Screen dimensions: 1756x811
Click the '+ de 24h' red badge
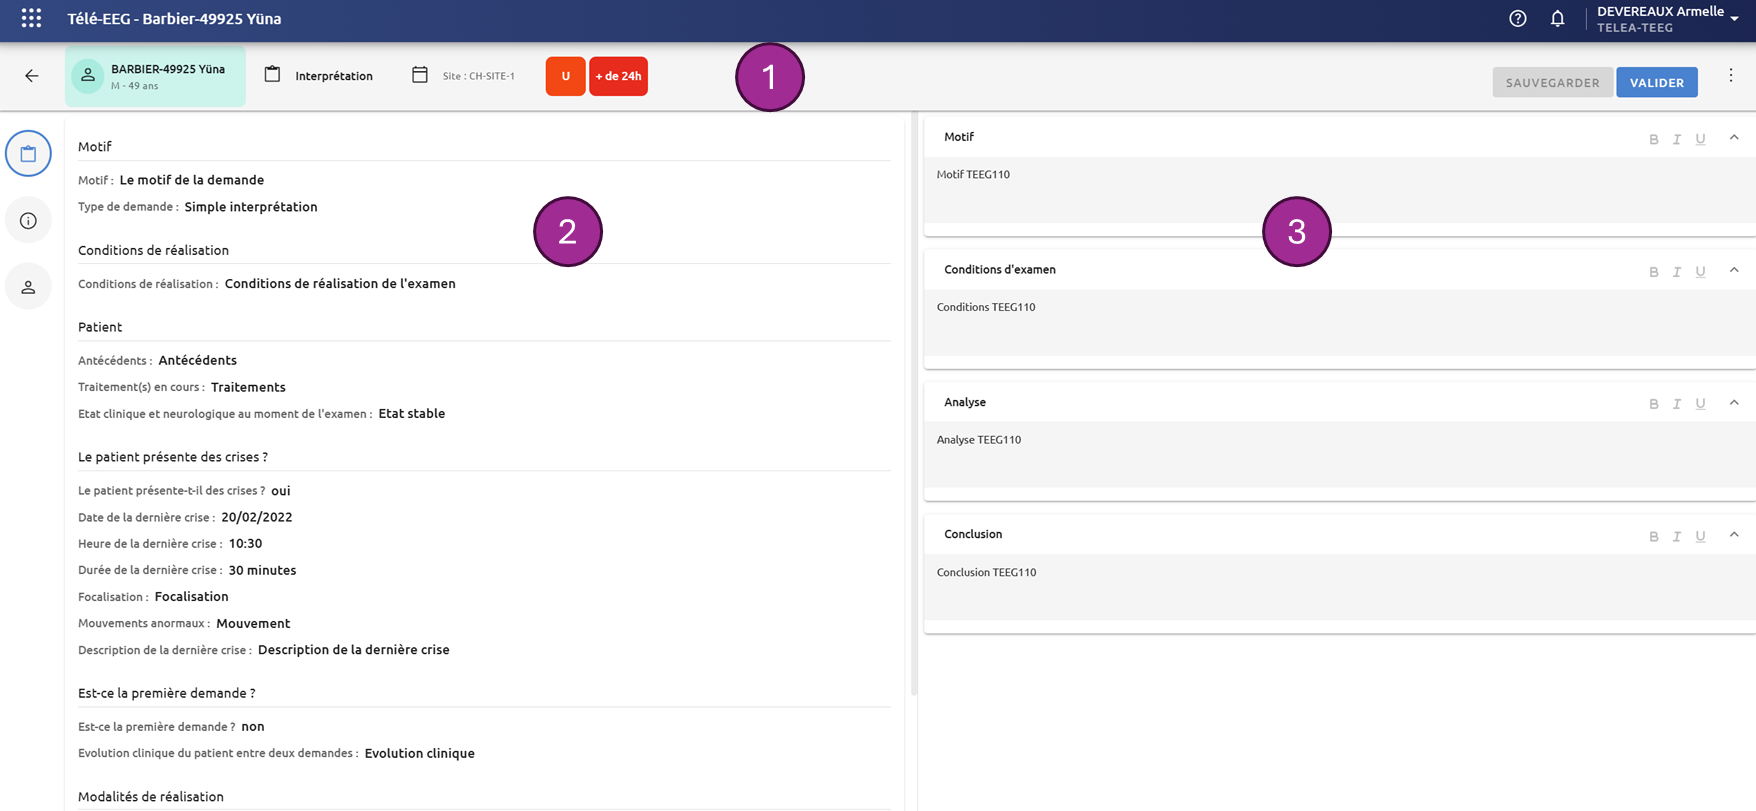[x=618, y=76]
